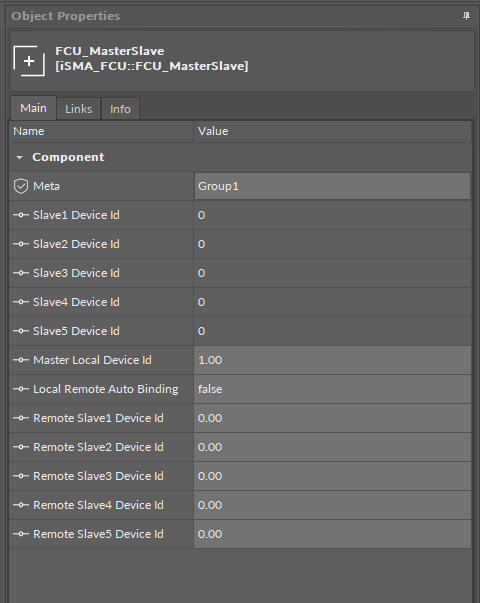
Task: Collapse the Component section arrow
Action: [x=19, y=157]
